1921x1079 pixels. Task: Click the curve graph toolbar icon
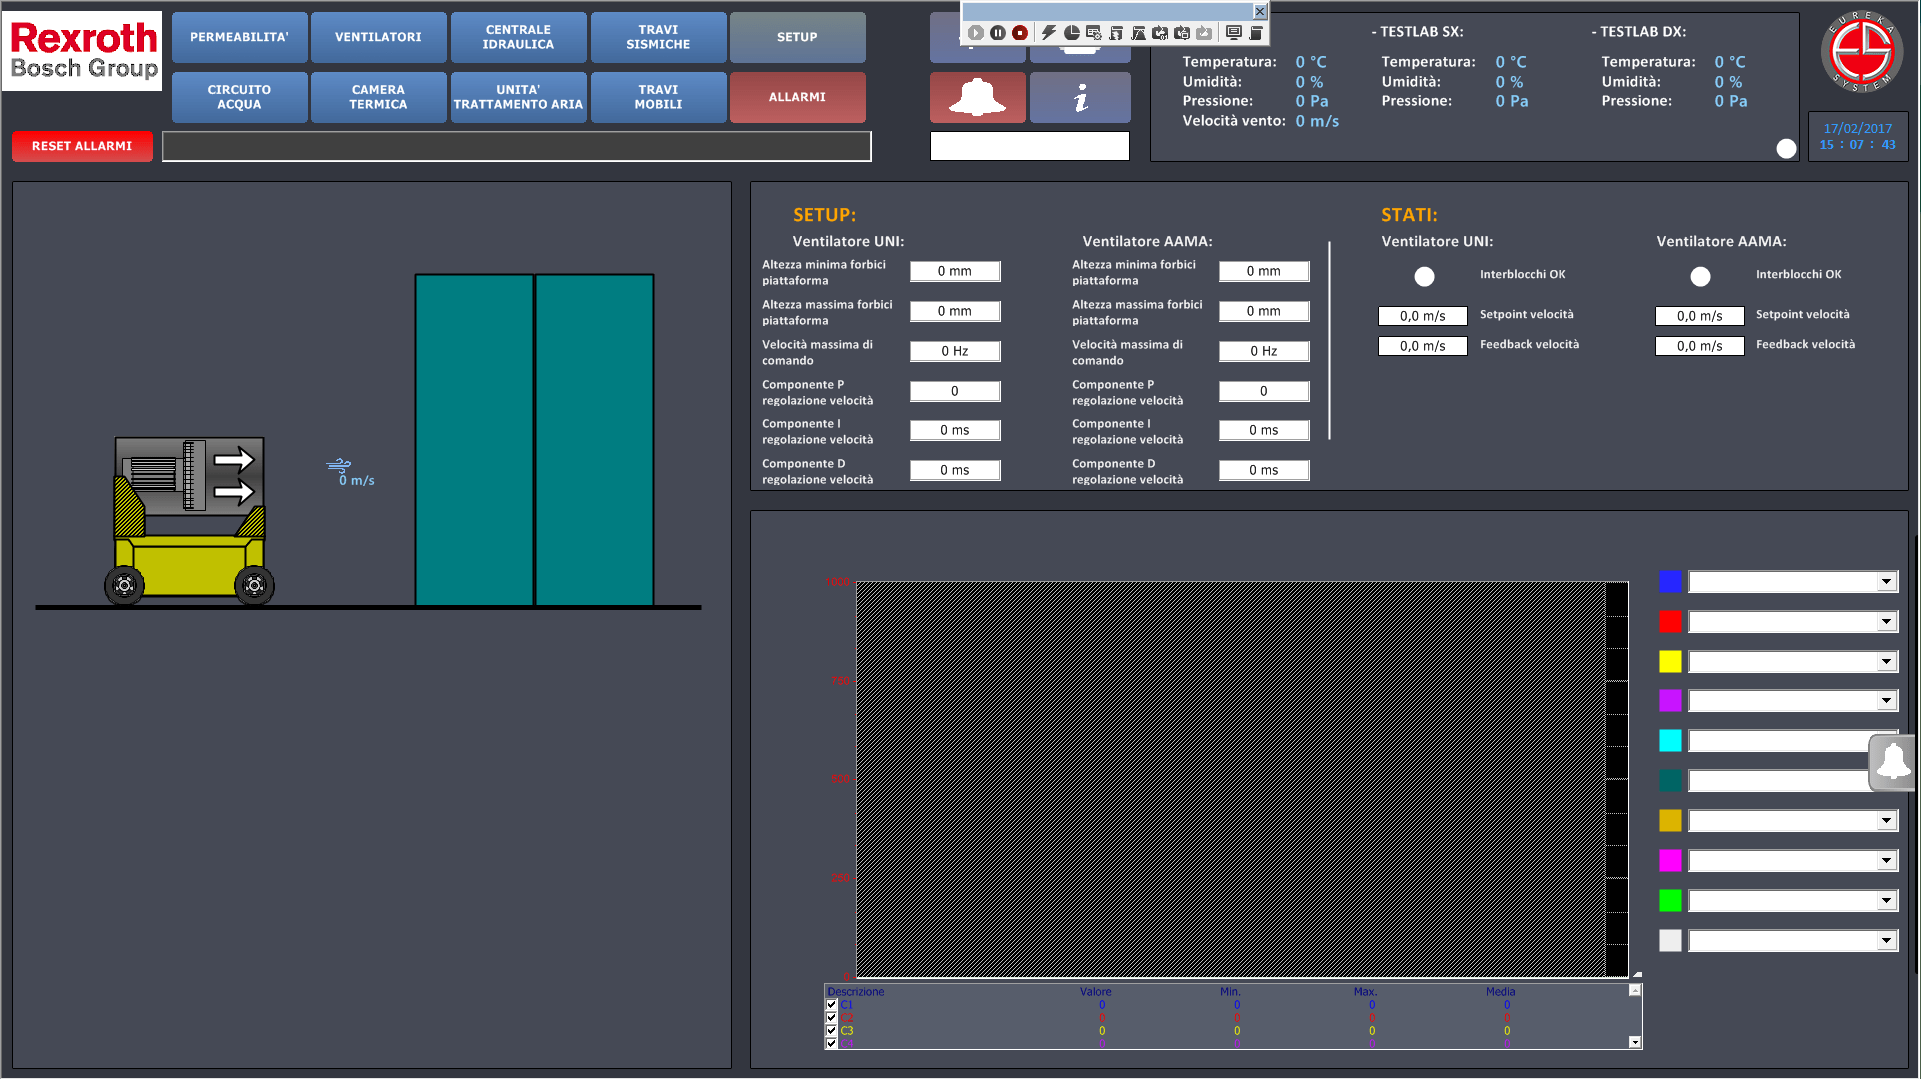1138,33
